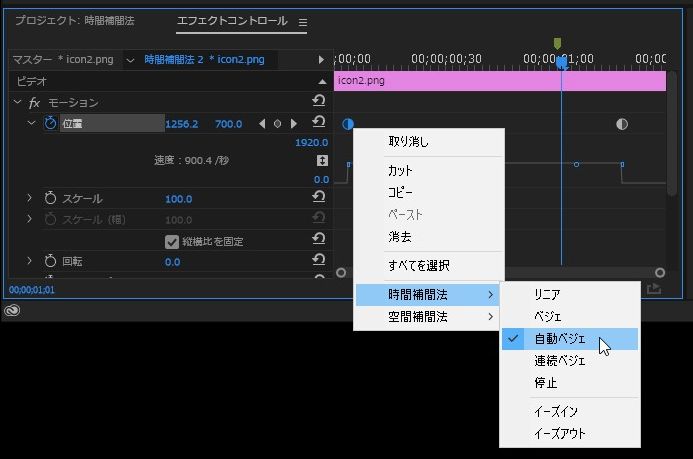Click the play arrow beside the clip name
Screen dimensions: 693x459
click(x=321, y=61)
